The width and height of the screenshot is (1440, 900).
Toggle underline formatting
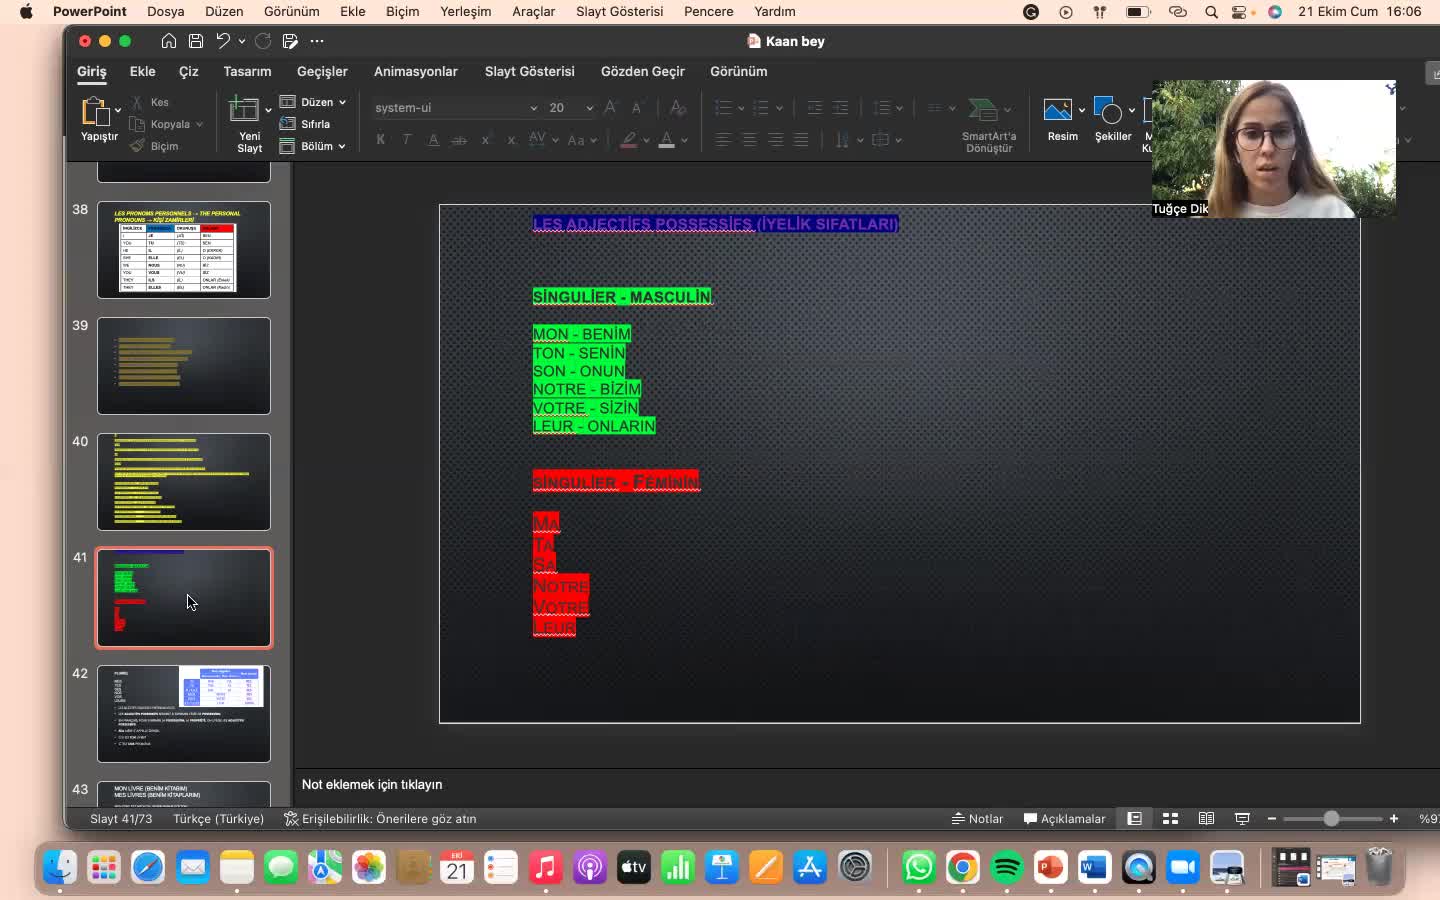tap(433, 140)
